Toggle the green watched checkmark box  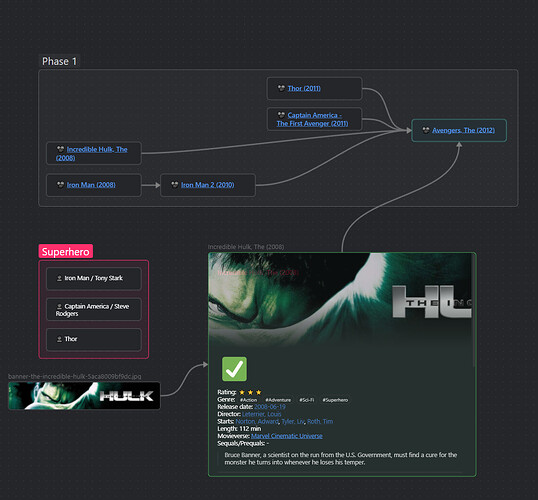[234, 369]
